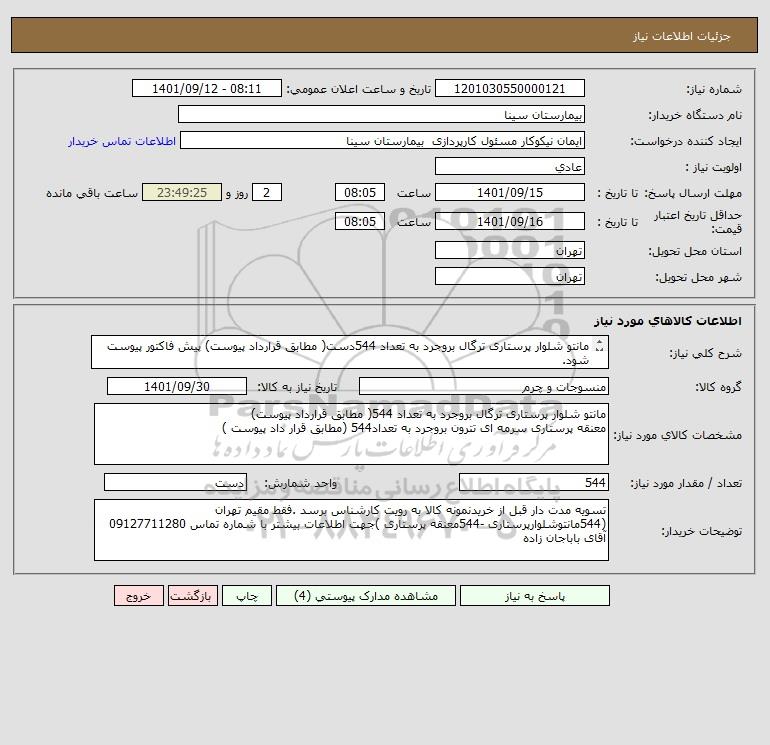Click response deadline date 1401/09/15
The image size is (770, 745).
click(510, 193)
